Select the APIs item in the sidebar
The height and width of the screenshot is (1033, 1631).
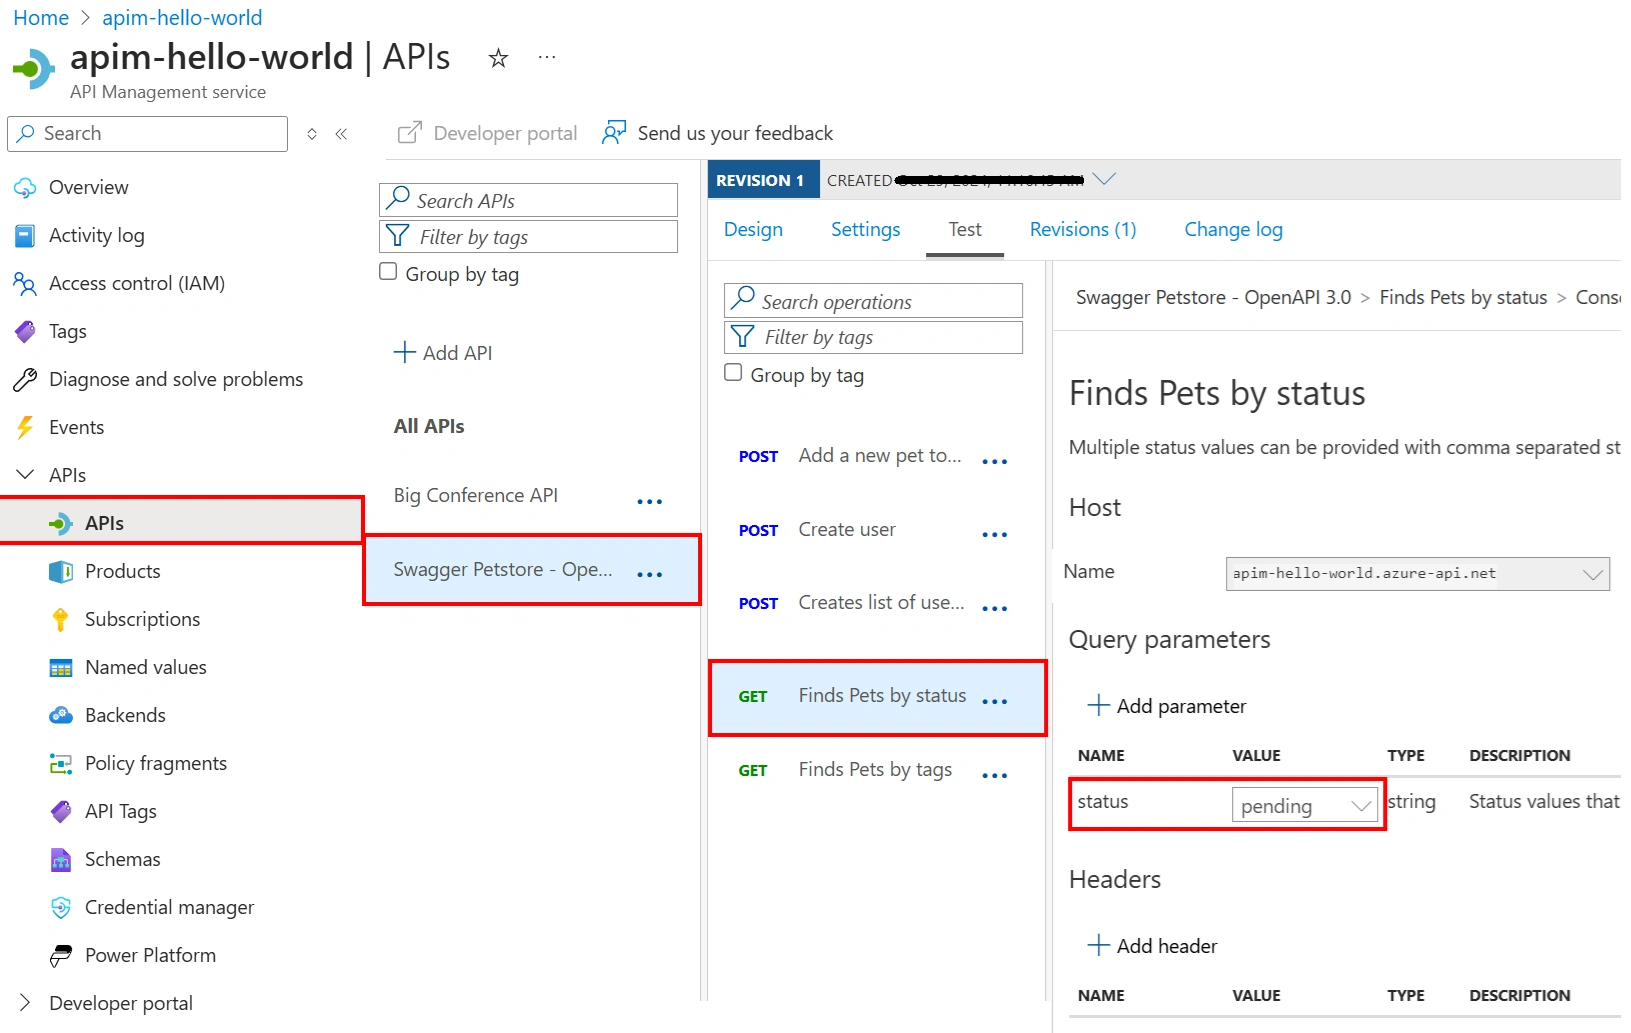click(x=181, y=523)
